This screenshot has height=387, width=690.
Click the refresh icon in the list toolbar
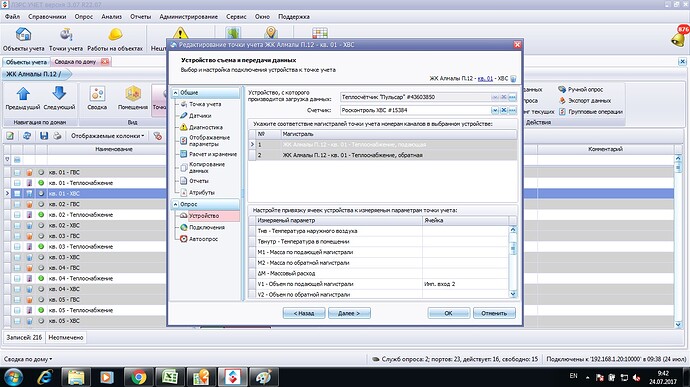tap(27, 136)
